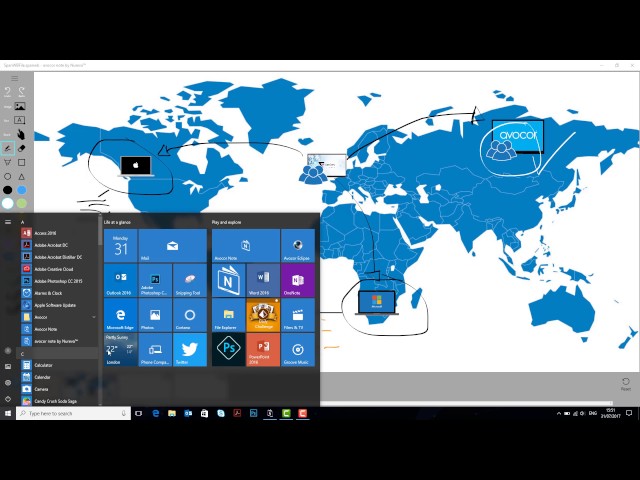Open the Snipping Tool tile
The width and height of the screenshot is (640, 480).
pos(190,280)
